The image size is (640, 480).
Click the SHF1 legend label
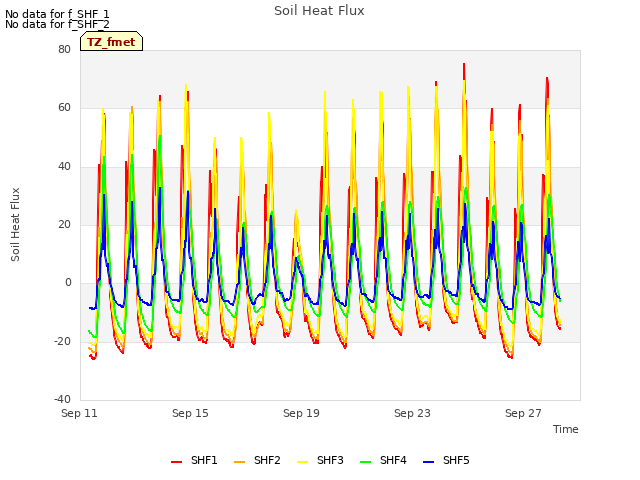click(204, 460)
